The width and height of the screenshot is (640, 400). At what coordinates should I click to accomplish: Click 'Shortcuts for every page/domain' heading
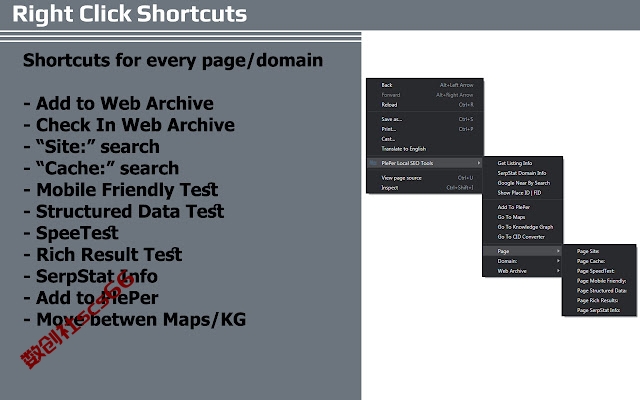tap(173, 61)
